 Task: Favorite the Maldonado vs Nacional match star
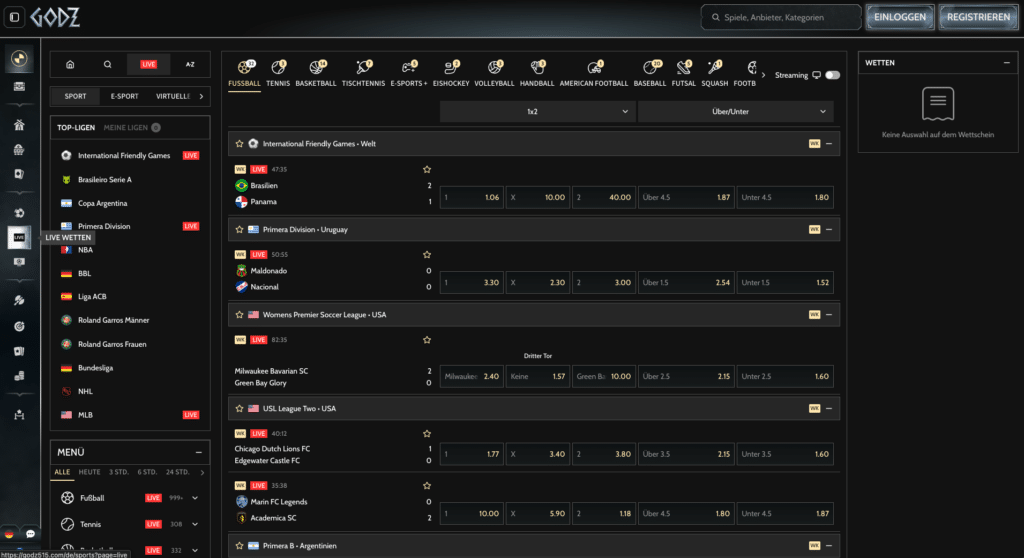[x=426, y=255]
